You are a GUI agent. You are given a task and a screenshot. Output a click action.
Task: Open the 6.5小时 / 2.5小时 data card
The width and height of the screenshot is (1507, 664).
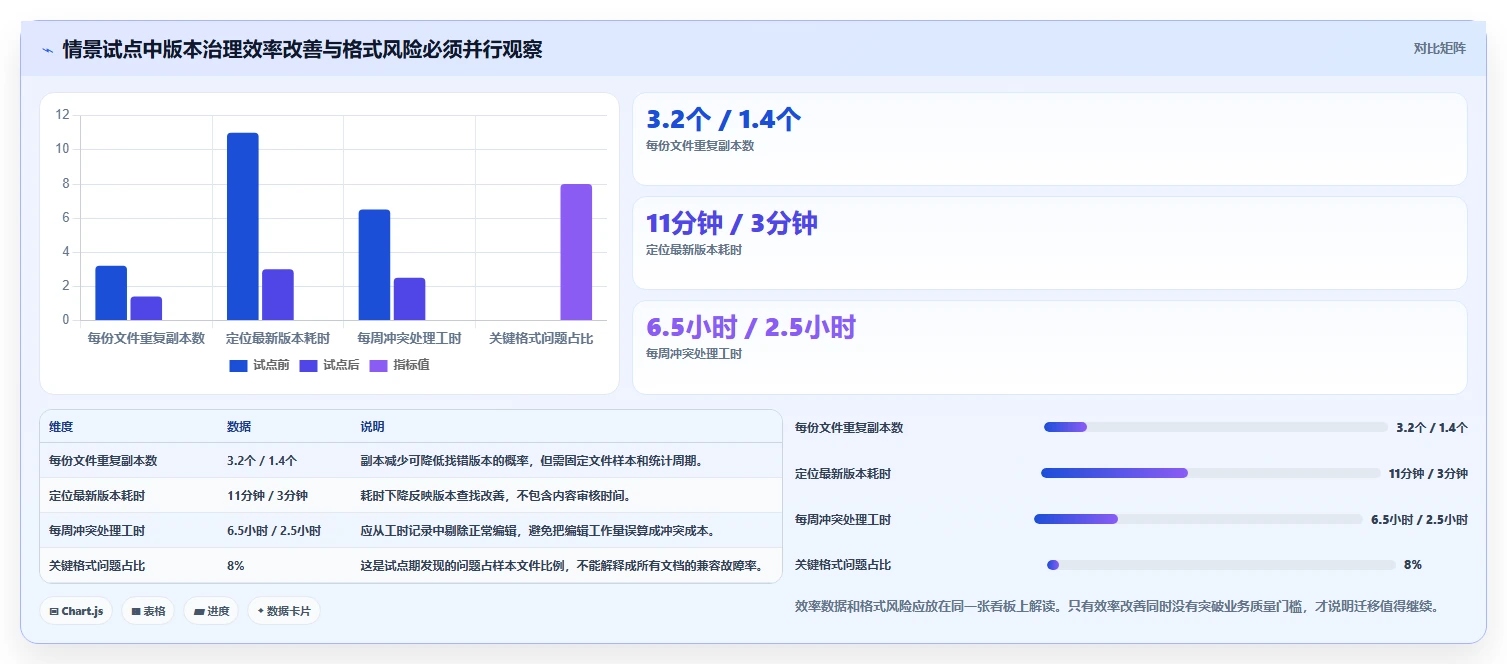pos(1050,347)
